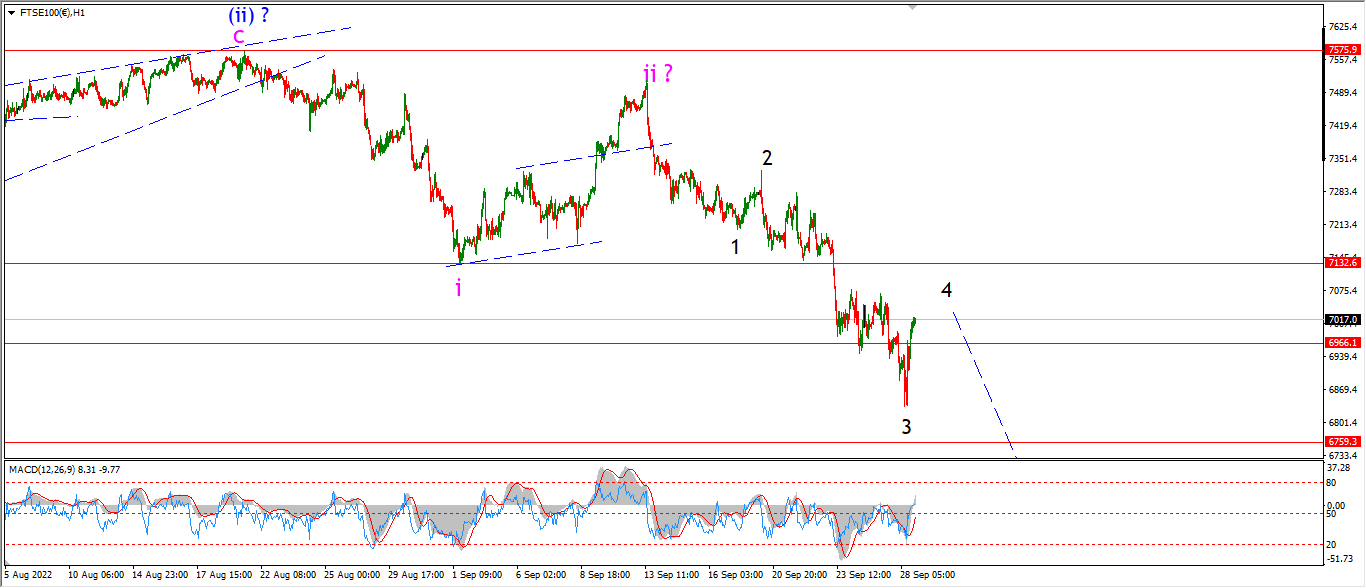Select the black wave 3 label
The image size is (1366, 588).
(906, 427)
